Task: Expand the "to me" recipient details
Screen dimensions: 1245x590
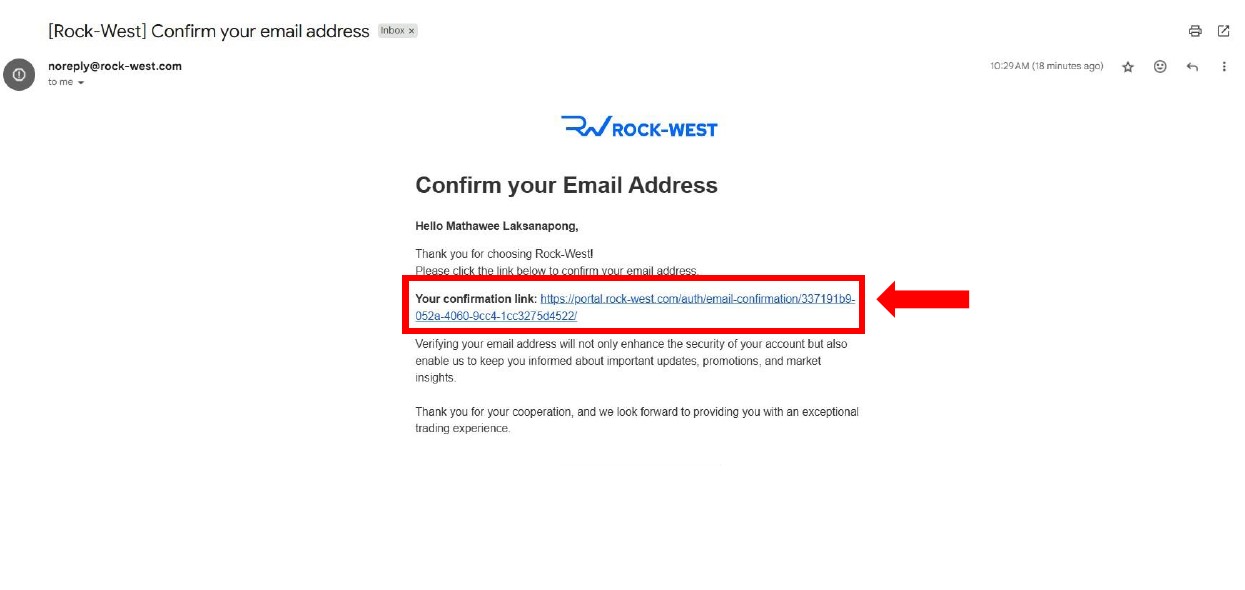Action: (81, 83)
